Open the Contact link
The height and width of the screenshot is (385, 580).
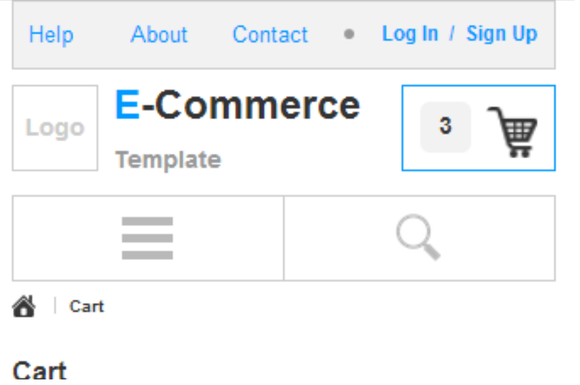click(x=270, y=34)
